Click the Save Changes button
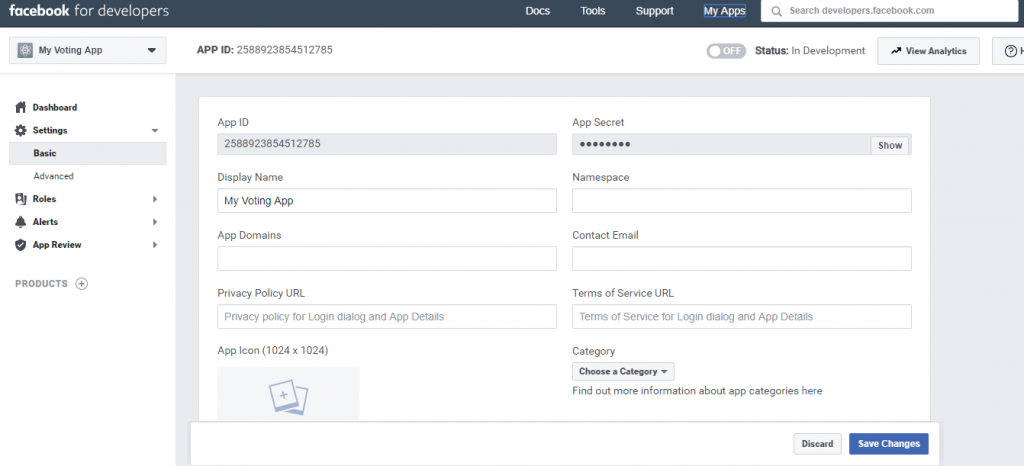1024x466 pixels. point(889,444)
